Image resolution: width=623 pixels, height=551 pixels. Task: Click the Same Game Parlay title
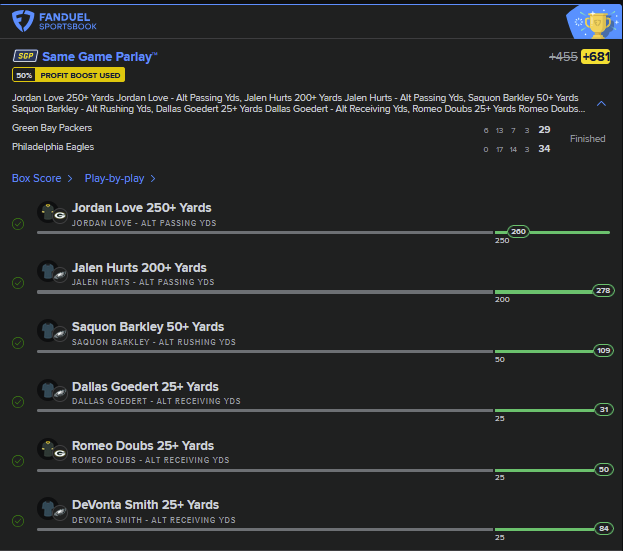[100, 57]
